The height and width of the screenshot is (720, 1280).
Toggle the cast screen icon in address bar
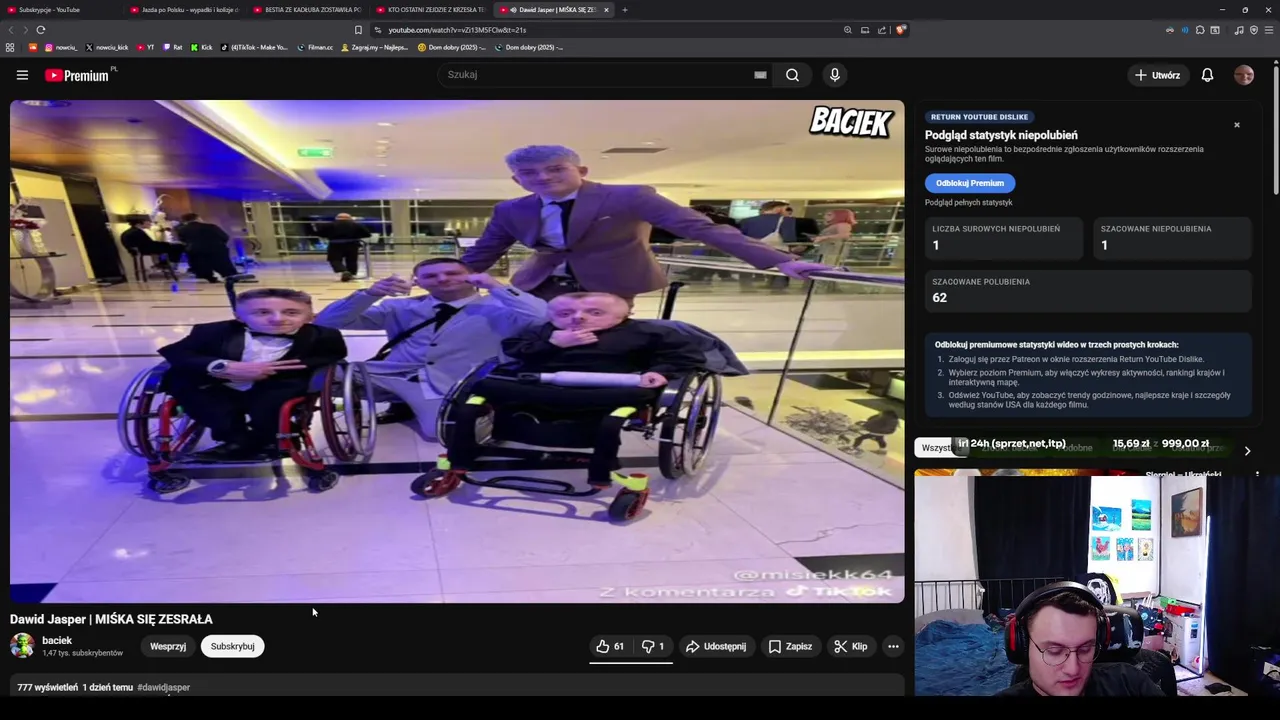click(865, 30)
